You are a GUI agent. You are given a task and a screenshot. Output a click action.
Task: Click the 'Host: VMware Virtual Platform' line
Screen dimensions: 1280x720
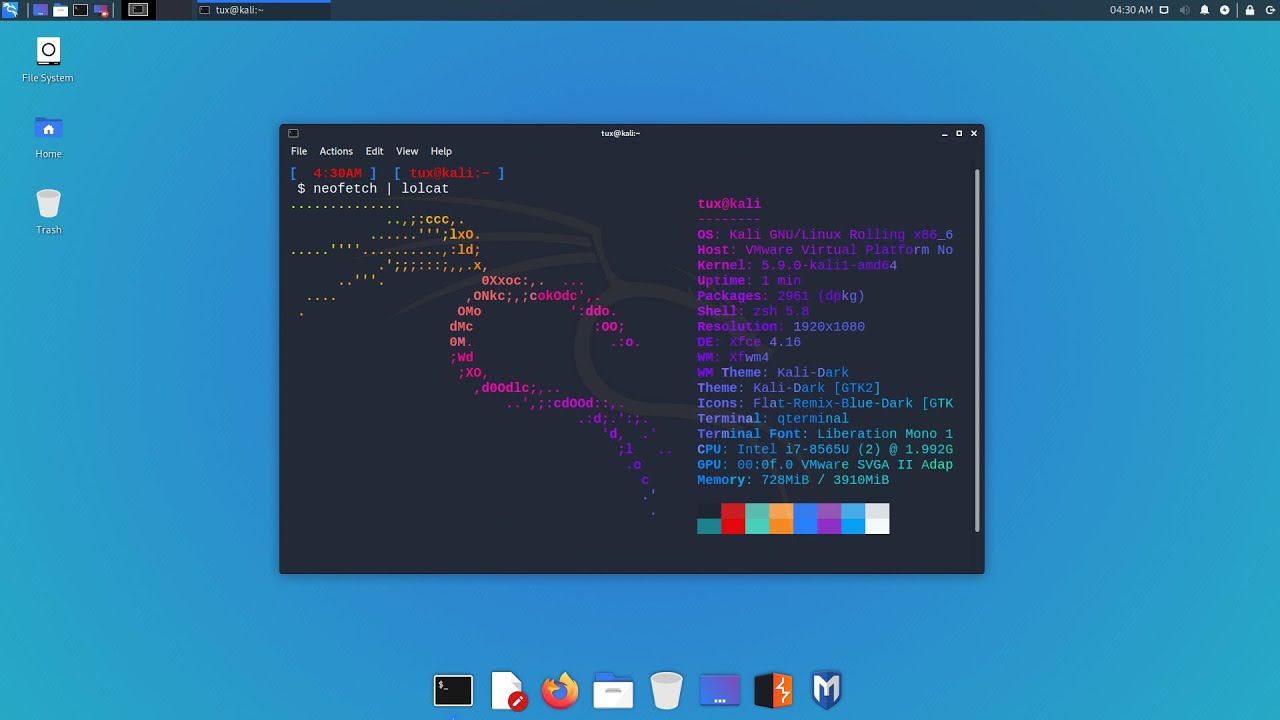pyautogui.click(x=825, y=250)
